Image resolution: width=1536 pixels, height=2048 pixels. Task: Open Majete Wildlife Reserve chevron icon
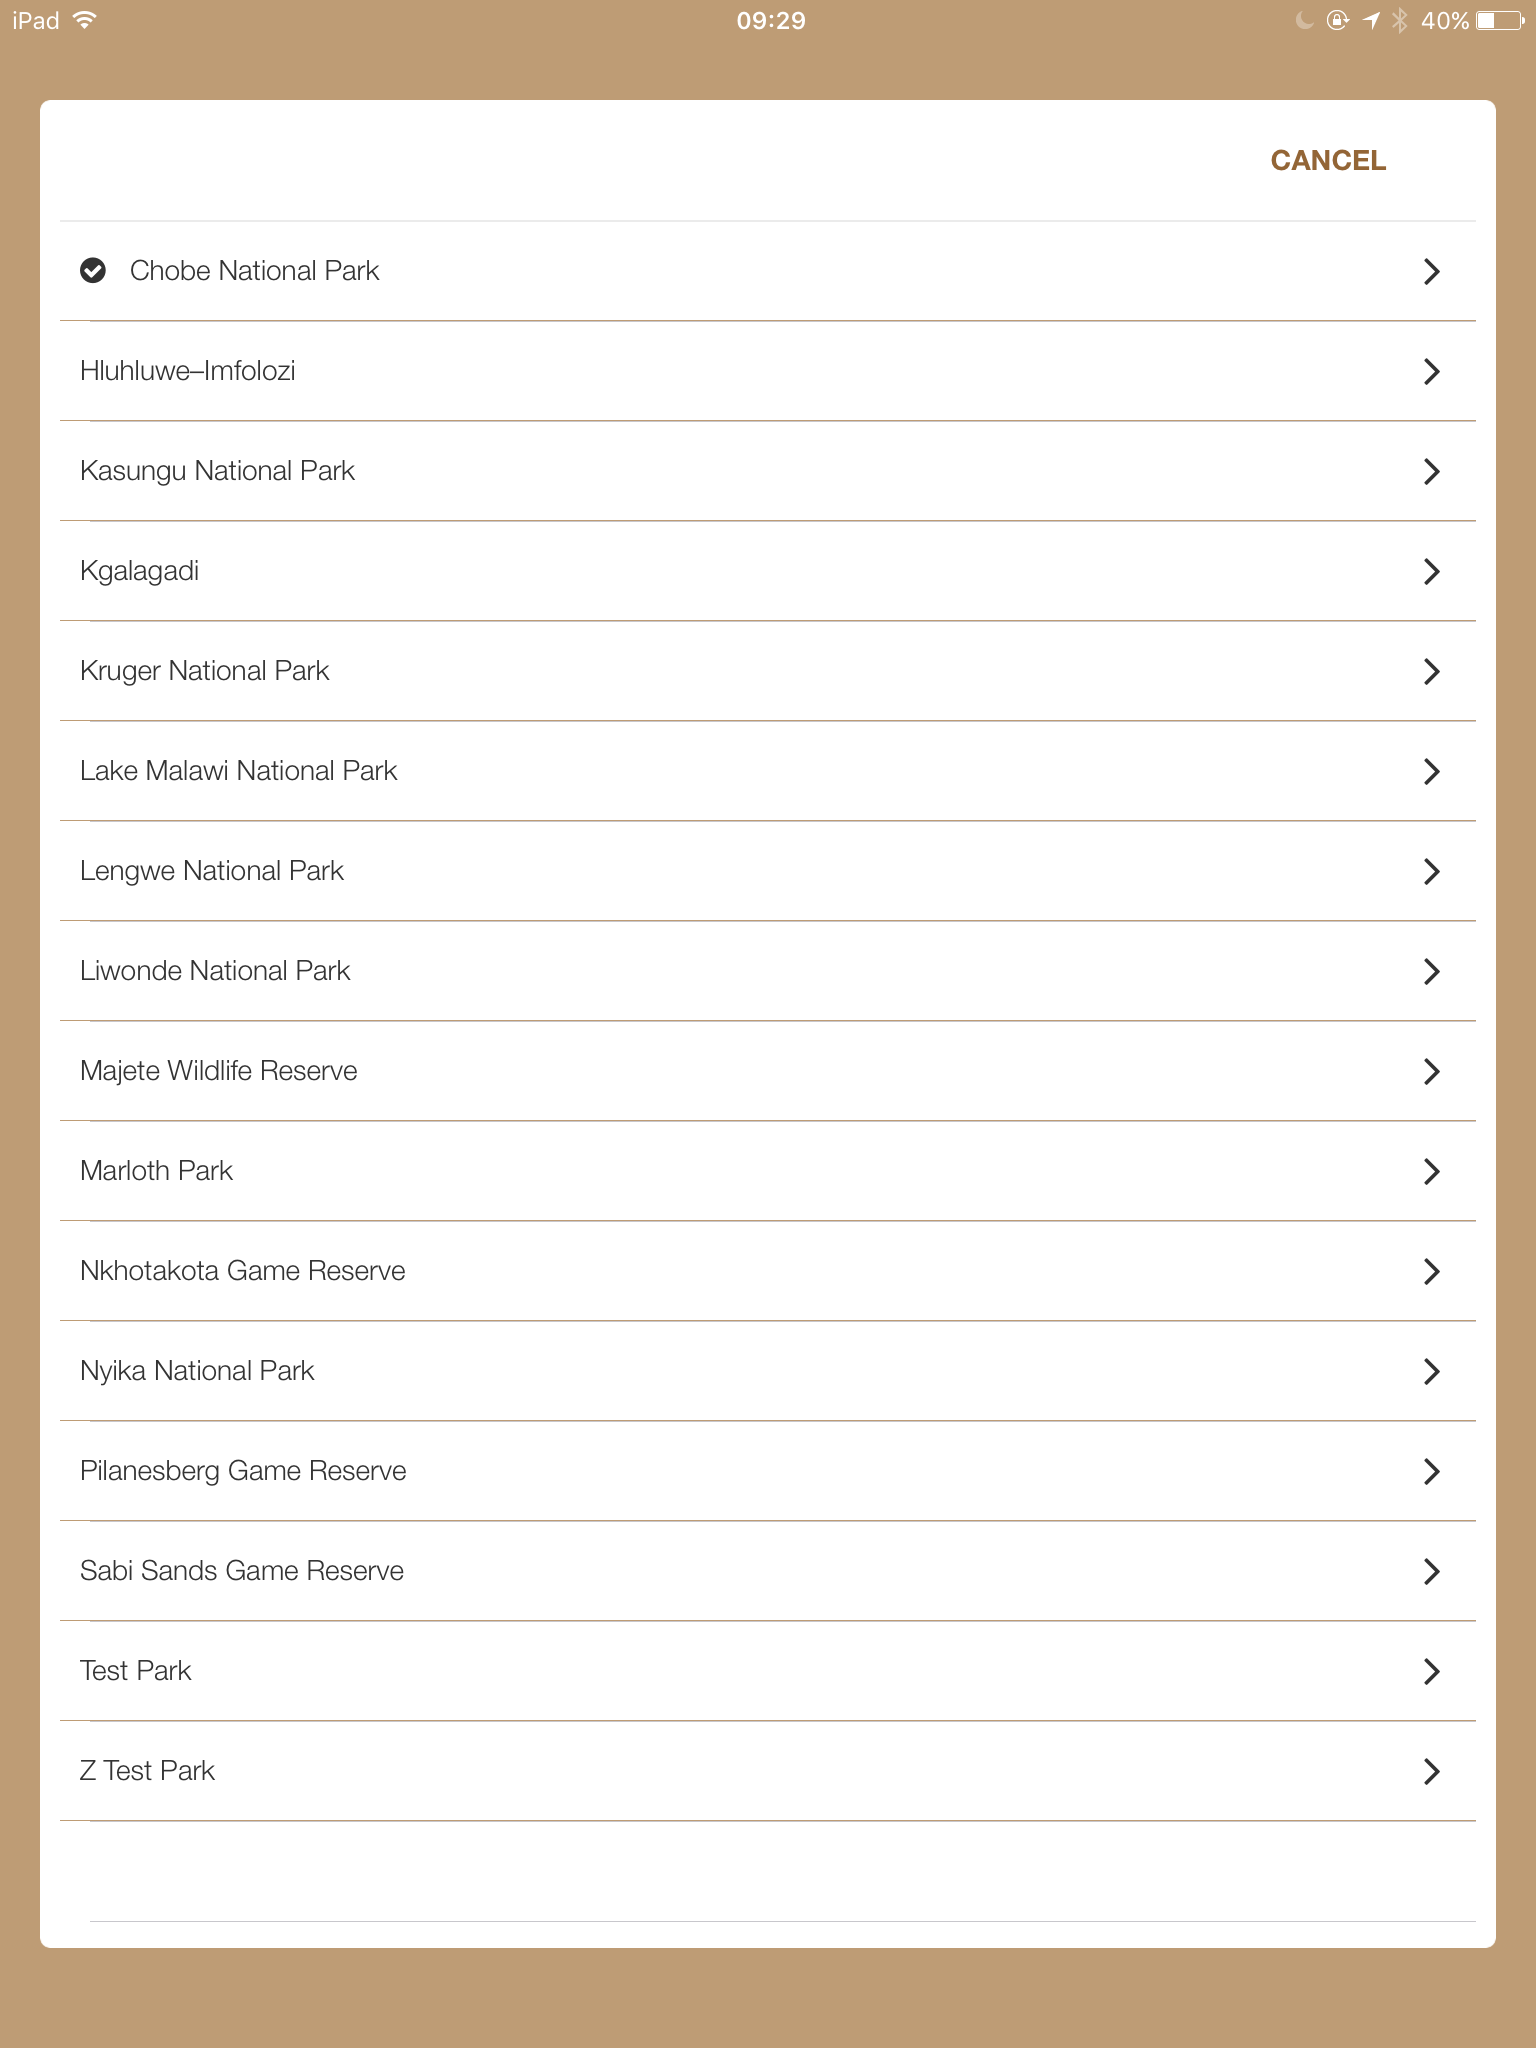click(1431, 1071)
